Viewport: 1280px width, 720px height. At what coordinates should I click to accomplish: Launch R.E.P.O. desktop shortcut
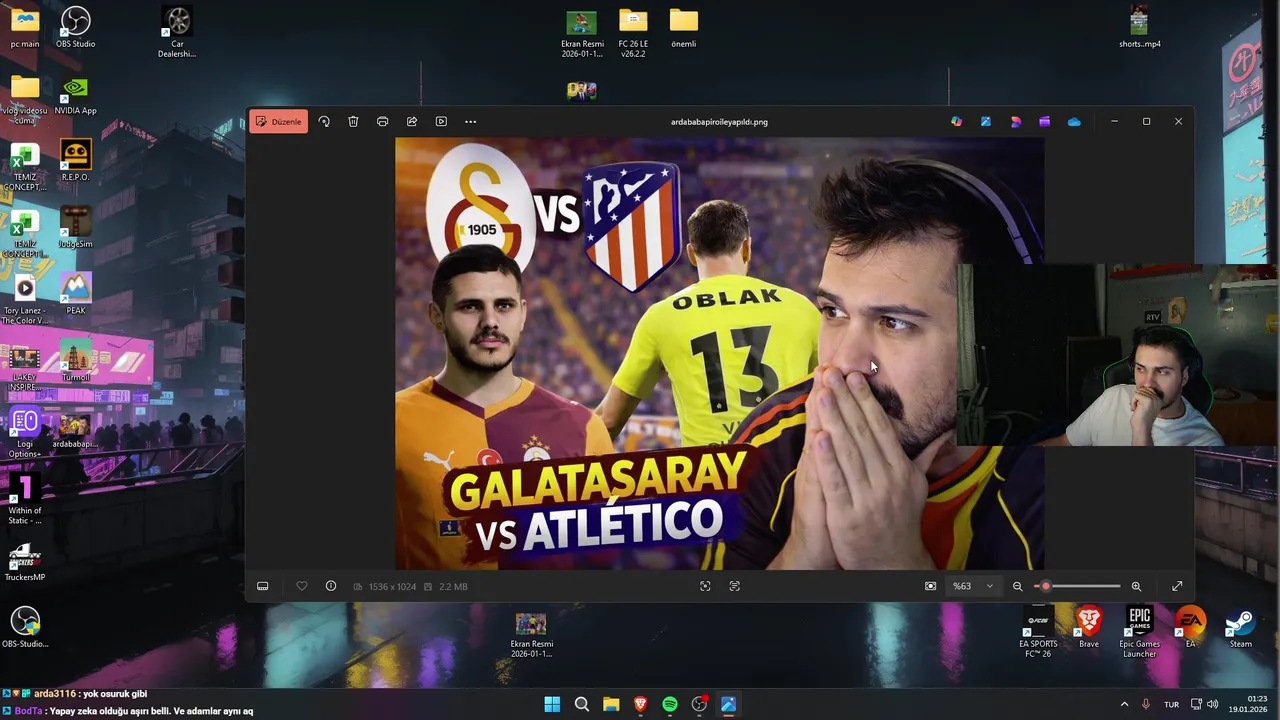(75, 162)
